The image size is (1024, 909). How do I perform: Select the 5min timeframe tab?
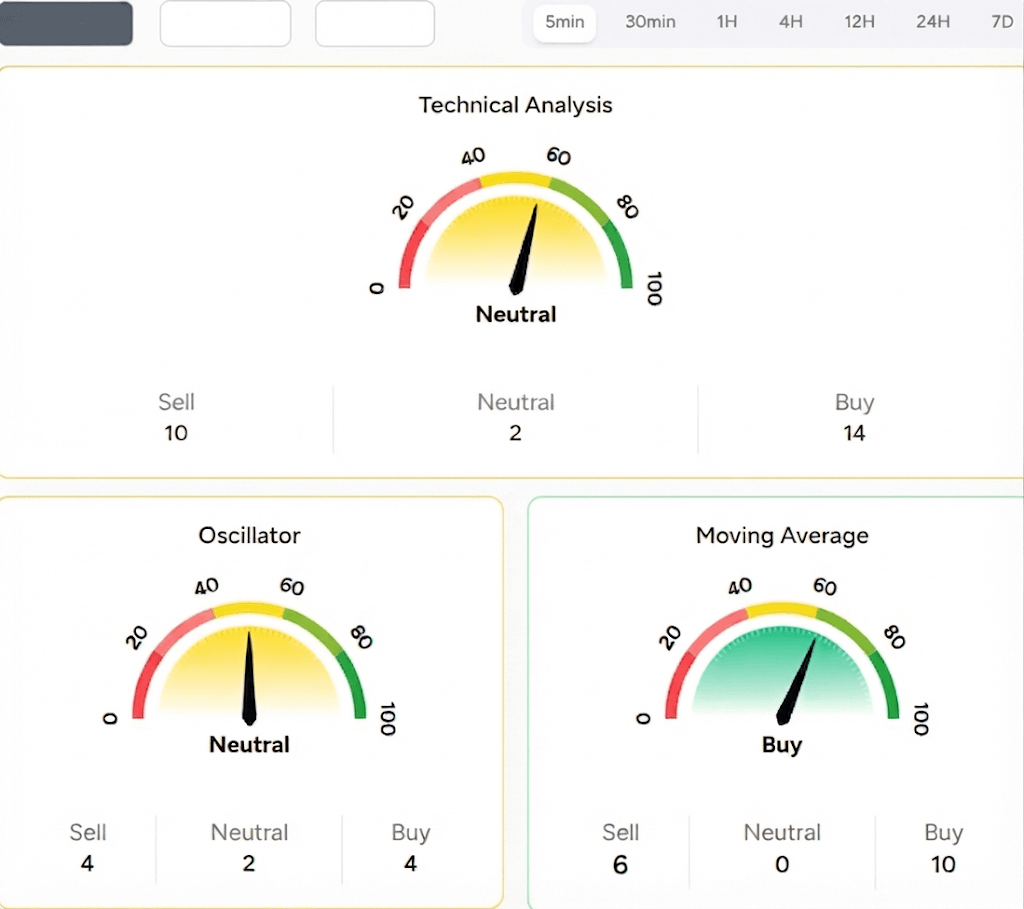[x=564, y=23]
